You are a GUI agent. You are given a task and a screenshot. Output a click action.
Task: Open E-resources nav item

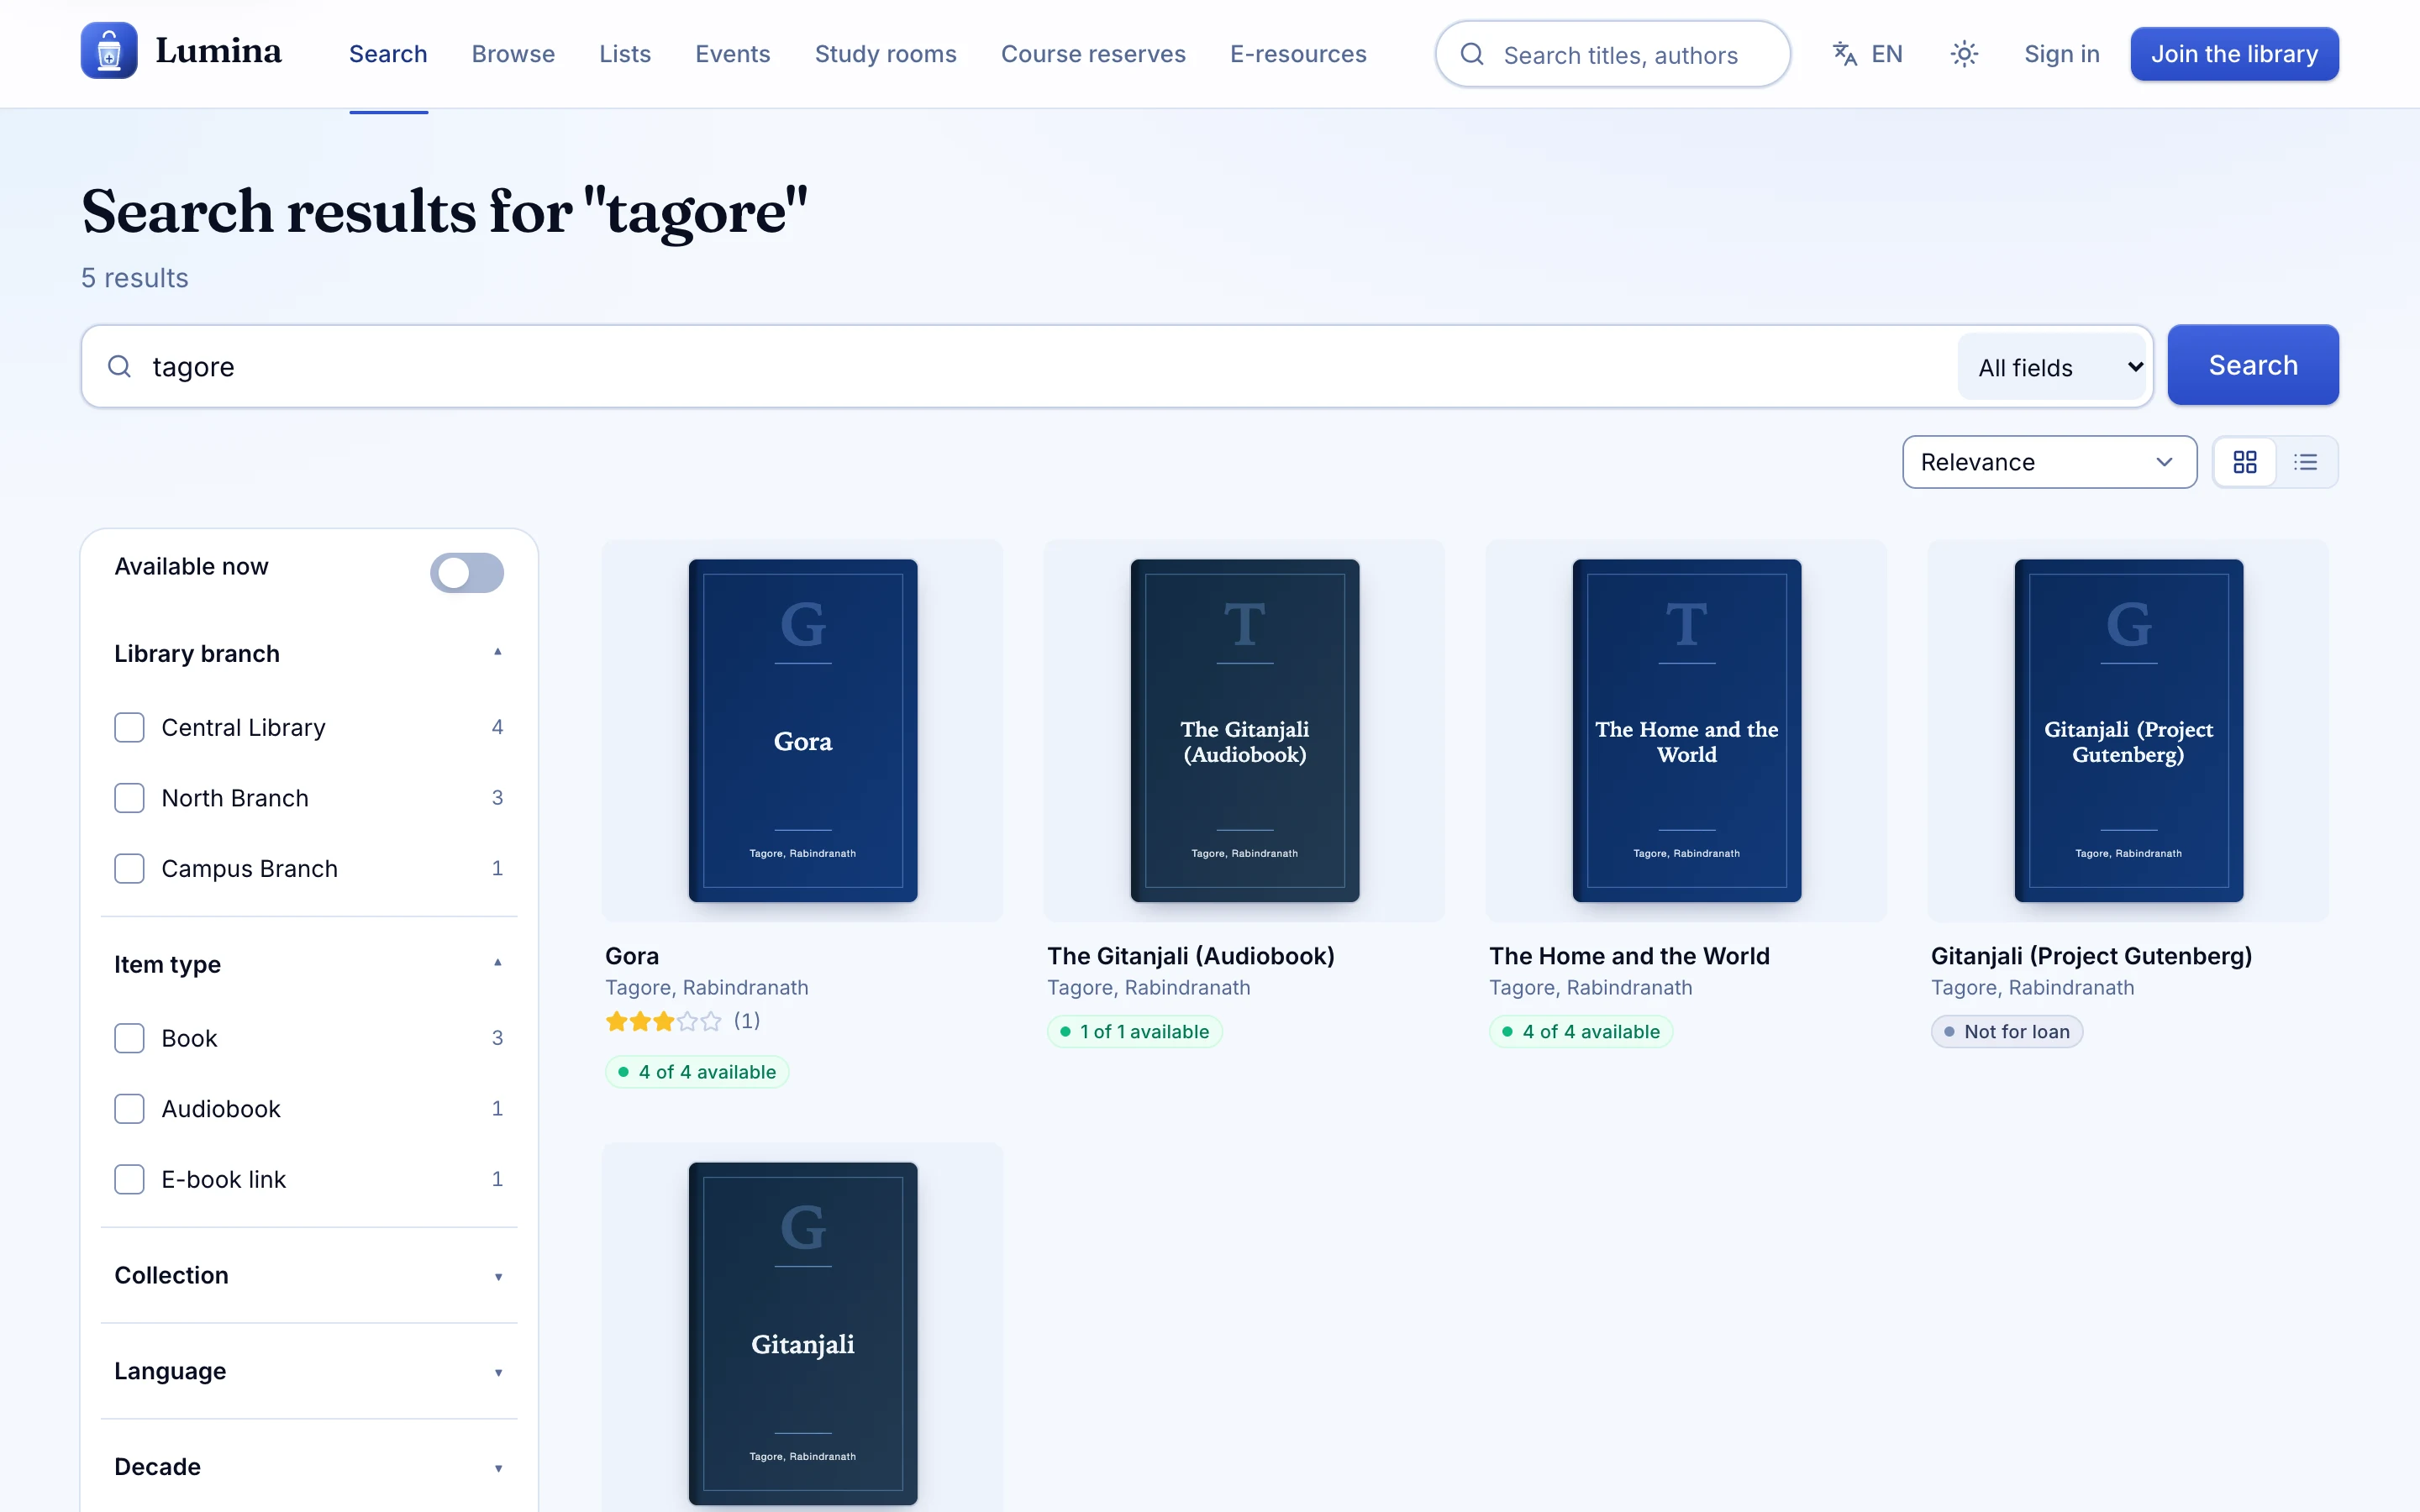click(1298, 54)
